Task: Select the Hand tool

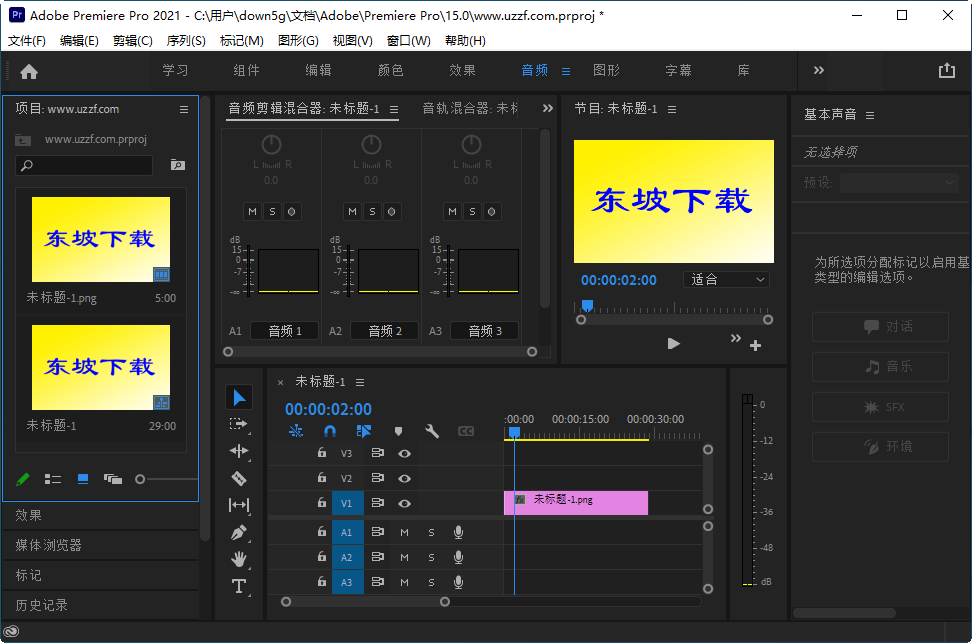Action: 239,559
